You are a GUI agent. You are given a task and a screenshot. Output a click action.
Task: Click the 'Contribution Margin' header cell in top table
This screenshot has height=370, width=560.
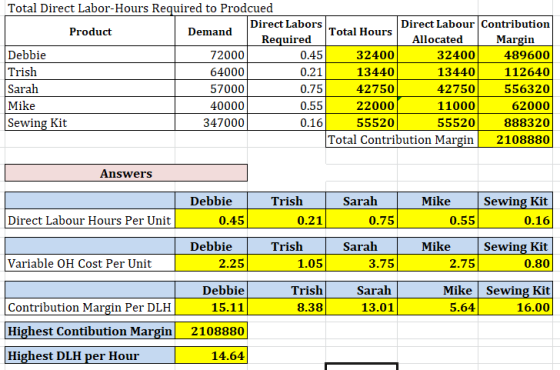pyautogui.click(x=515, y=31)
